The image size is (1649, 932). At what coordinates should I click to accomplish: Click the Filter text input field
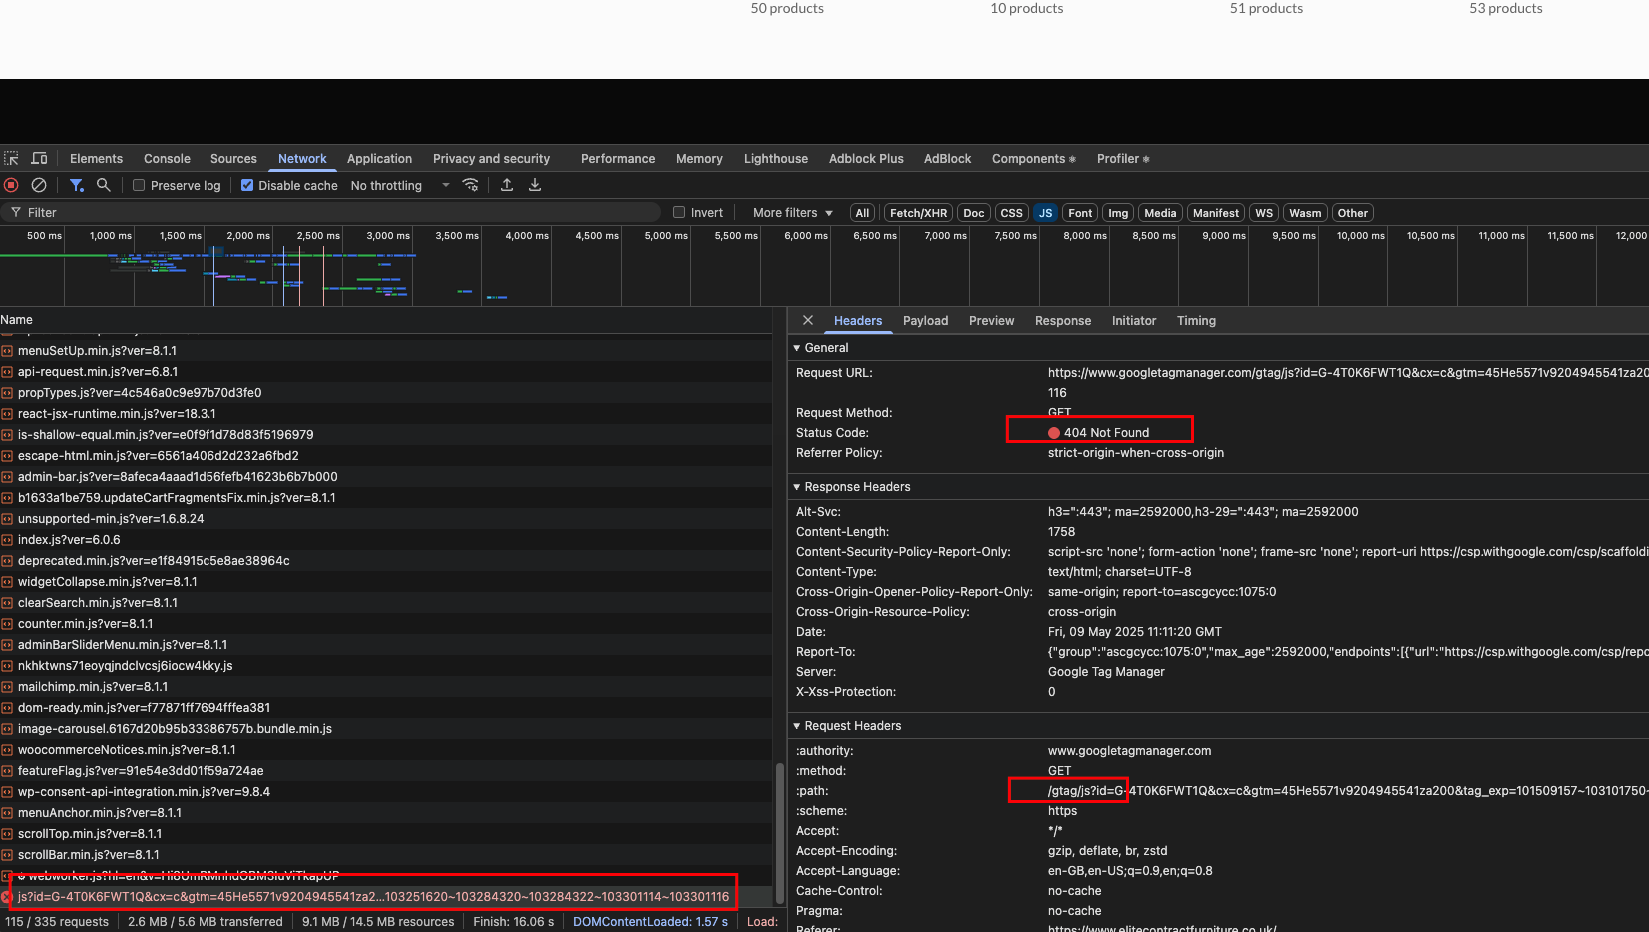click(330, 212)
